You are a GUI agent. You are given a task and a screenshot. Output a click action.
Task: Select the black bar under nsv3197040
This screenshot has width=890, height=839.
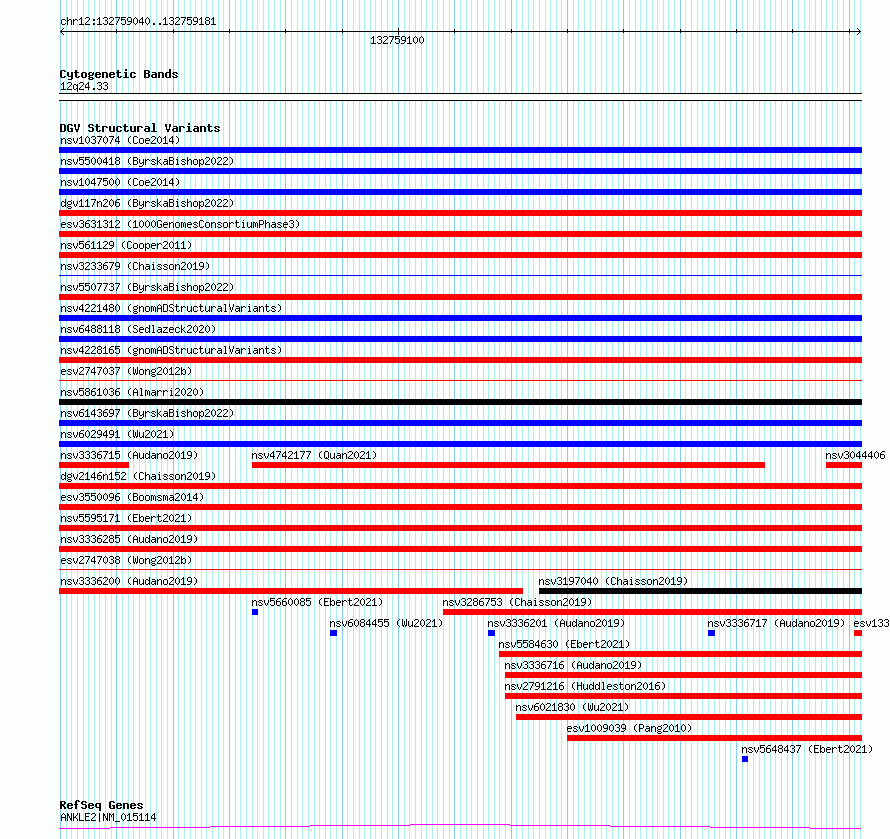pos(700,591)
